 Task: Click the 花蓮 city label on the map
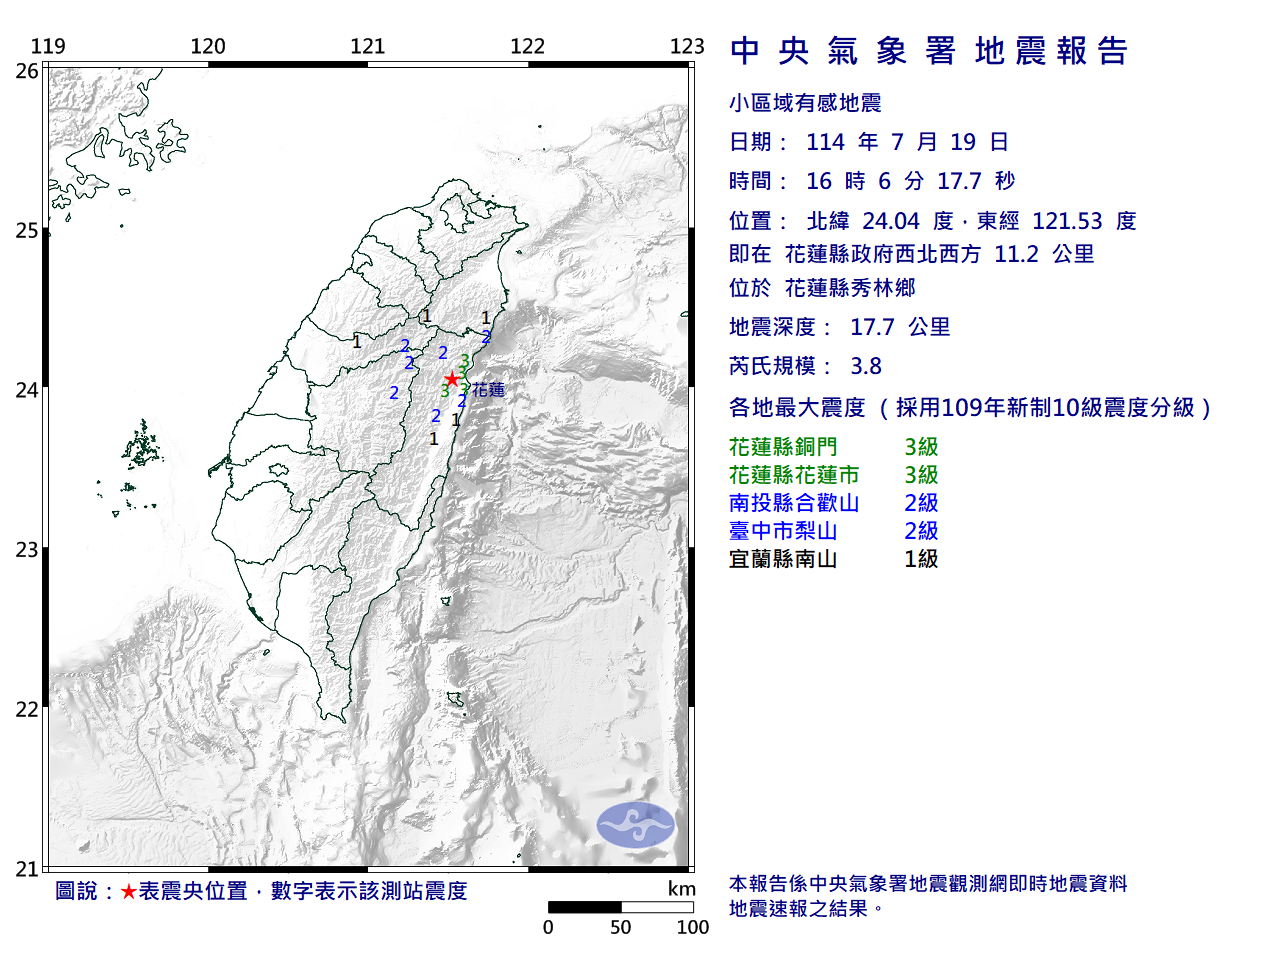point(489,390)
